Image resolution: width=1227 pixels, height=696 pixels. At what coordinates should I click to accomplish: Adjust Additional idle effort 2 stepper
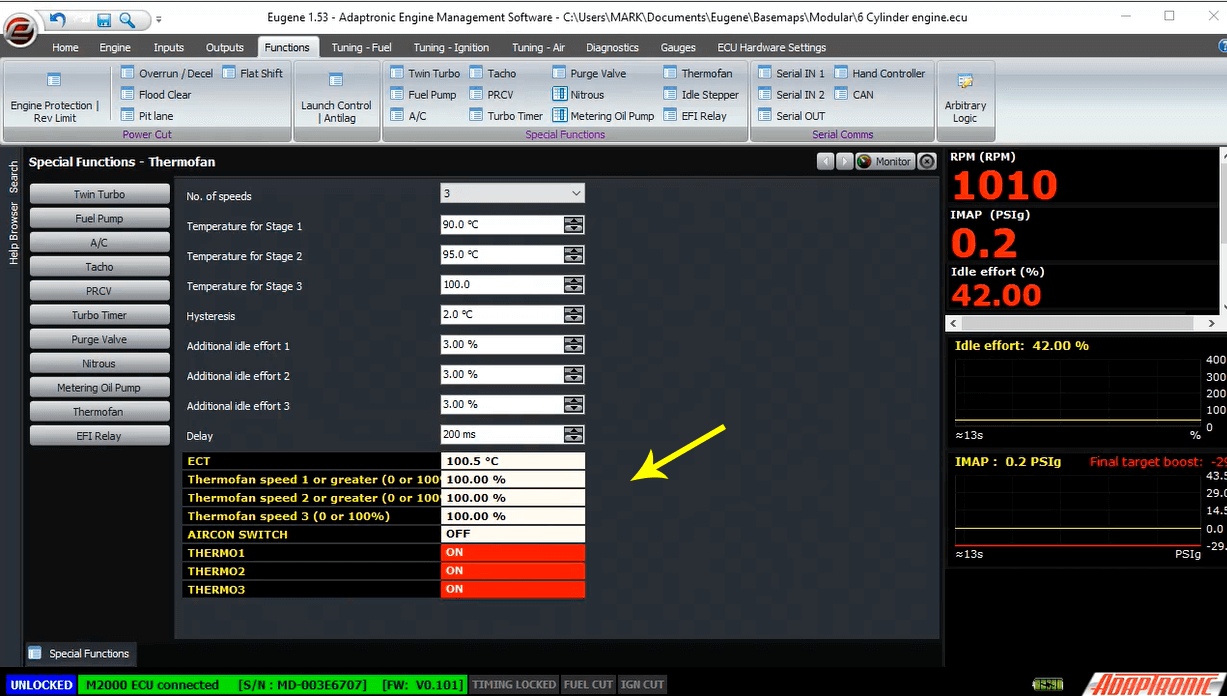point(573,375)
